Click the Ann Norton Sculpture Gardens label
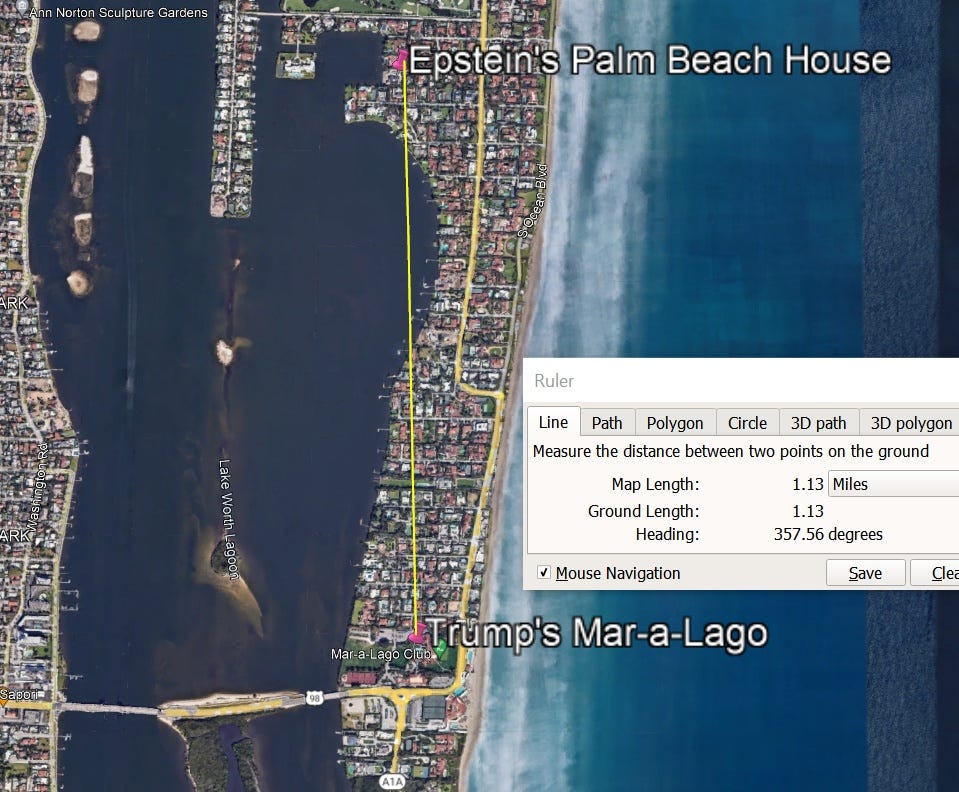 point(118,12)
